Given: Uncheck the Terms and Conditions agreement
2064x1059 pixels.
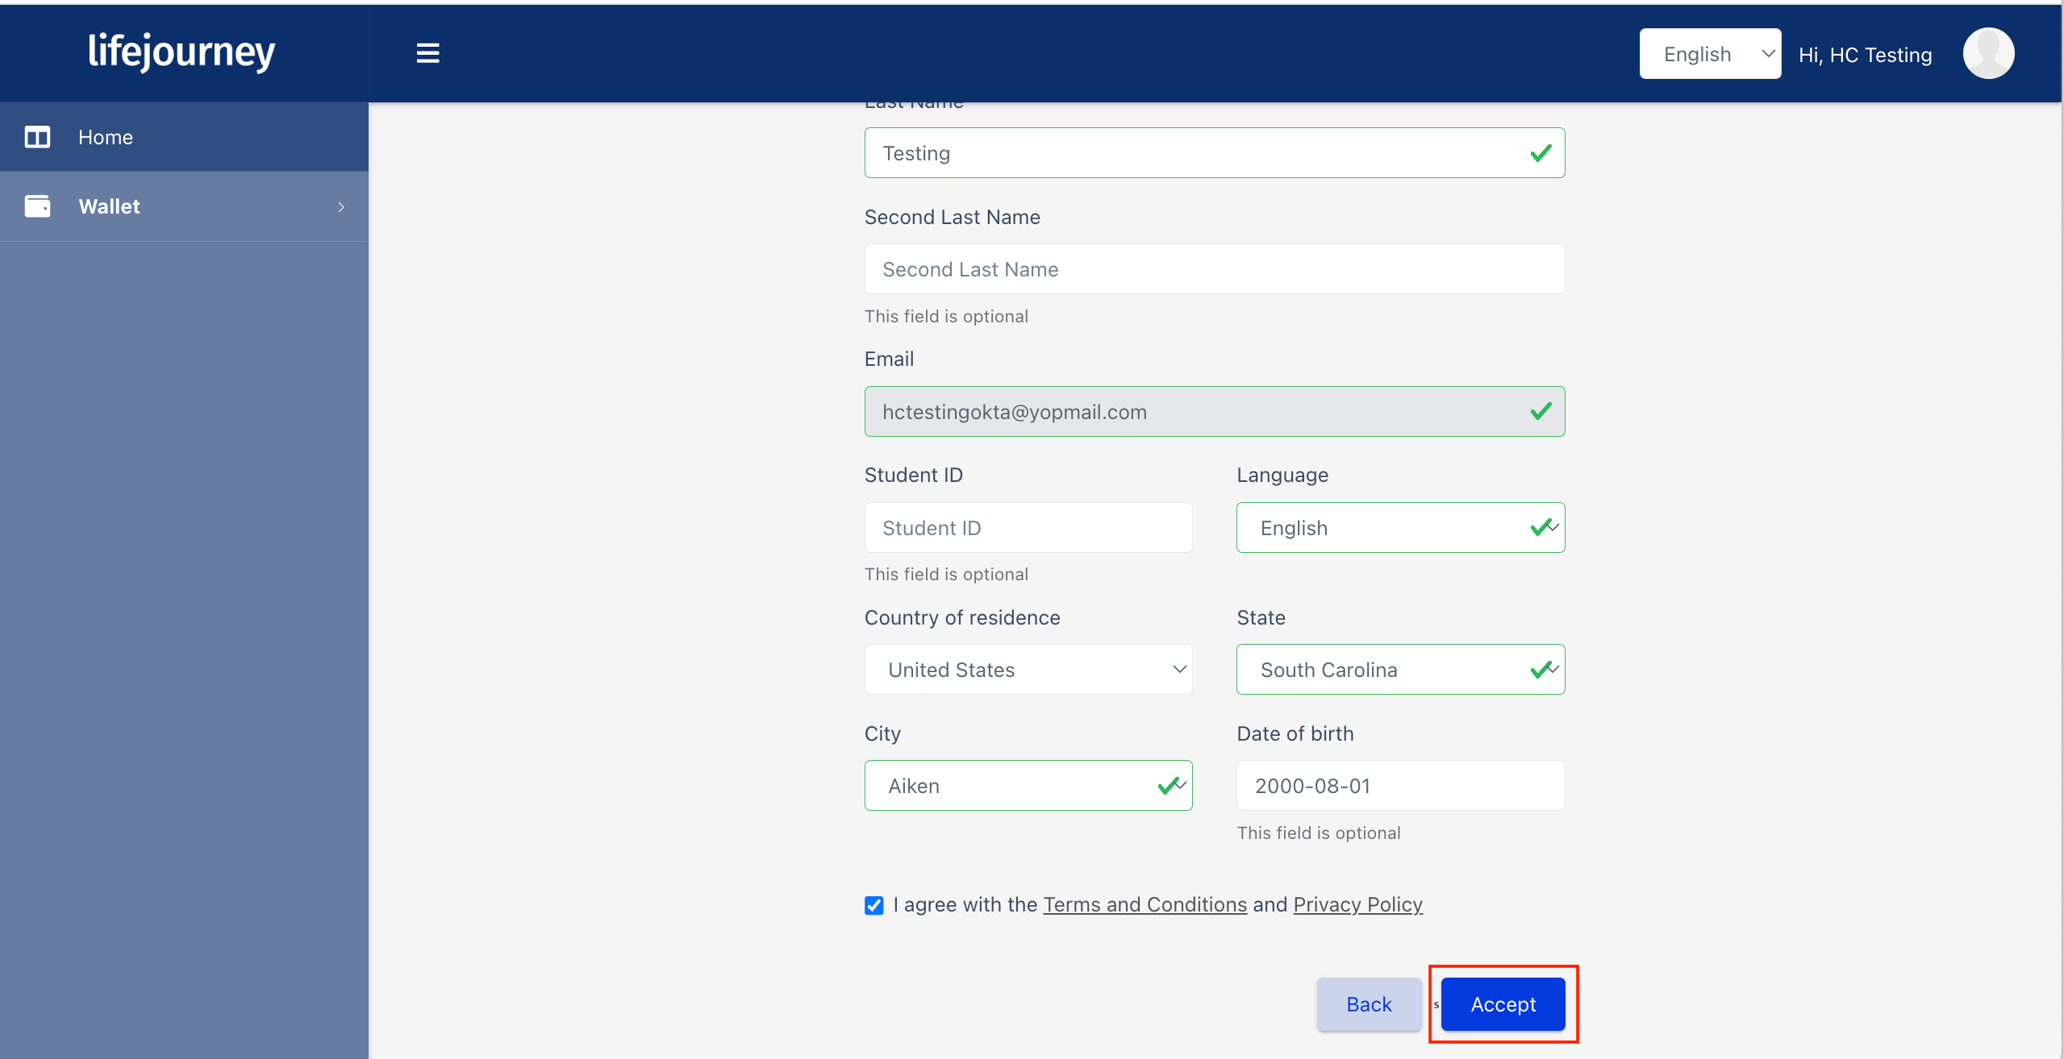Looking at the screenshot, I should coord(874,904).
